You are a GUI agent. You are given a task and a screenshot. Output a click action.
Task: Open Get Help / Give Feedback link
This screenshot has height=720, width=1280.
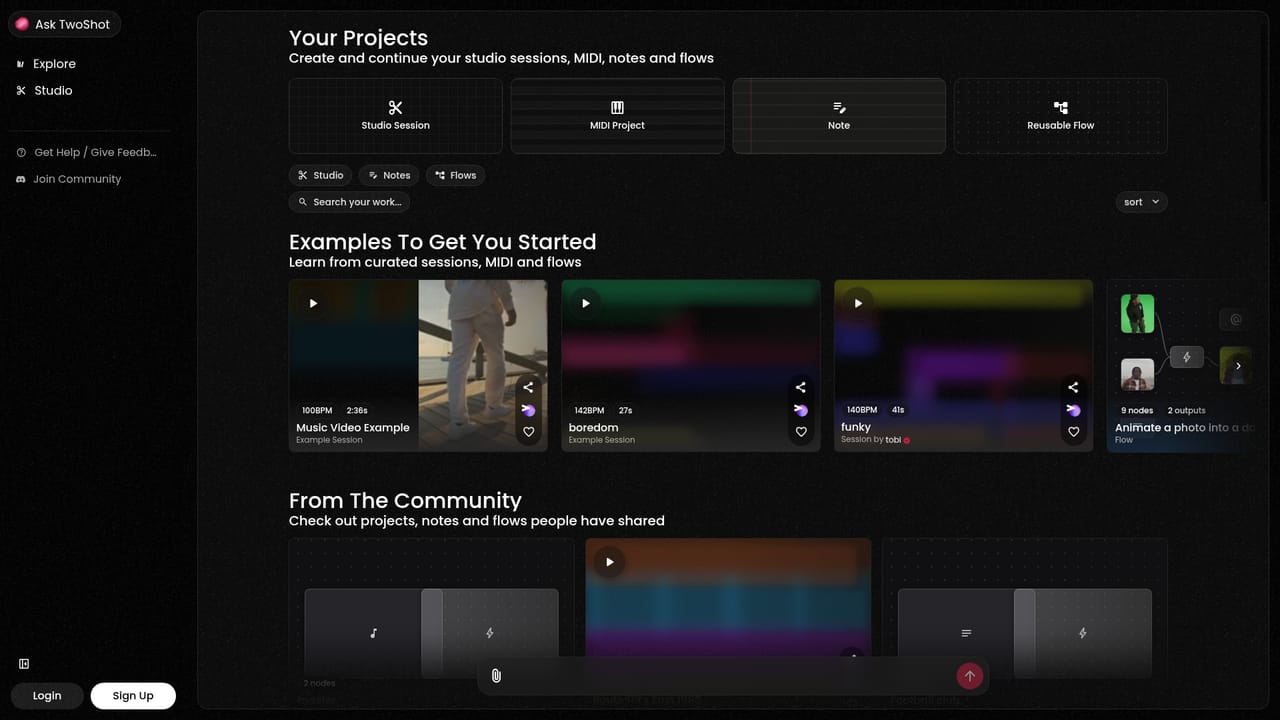point(87,153)
